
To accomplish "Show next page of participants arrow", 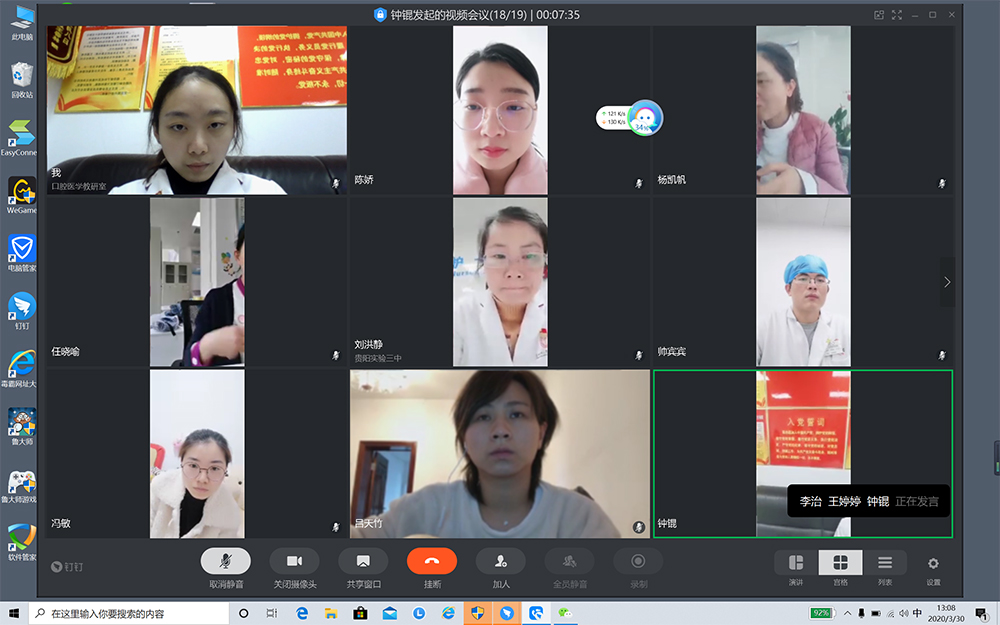I will (x=947, y=282).
